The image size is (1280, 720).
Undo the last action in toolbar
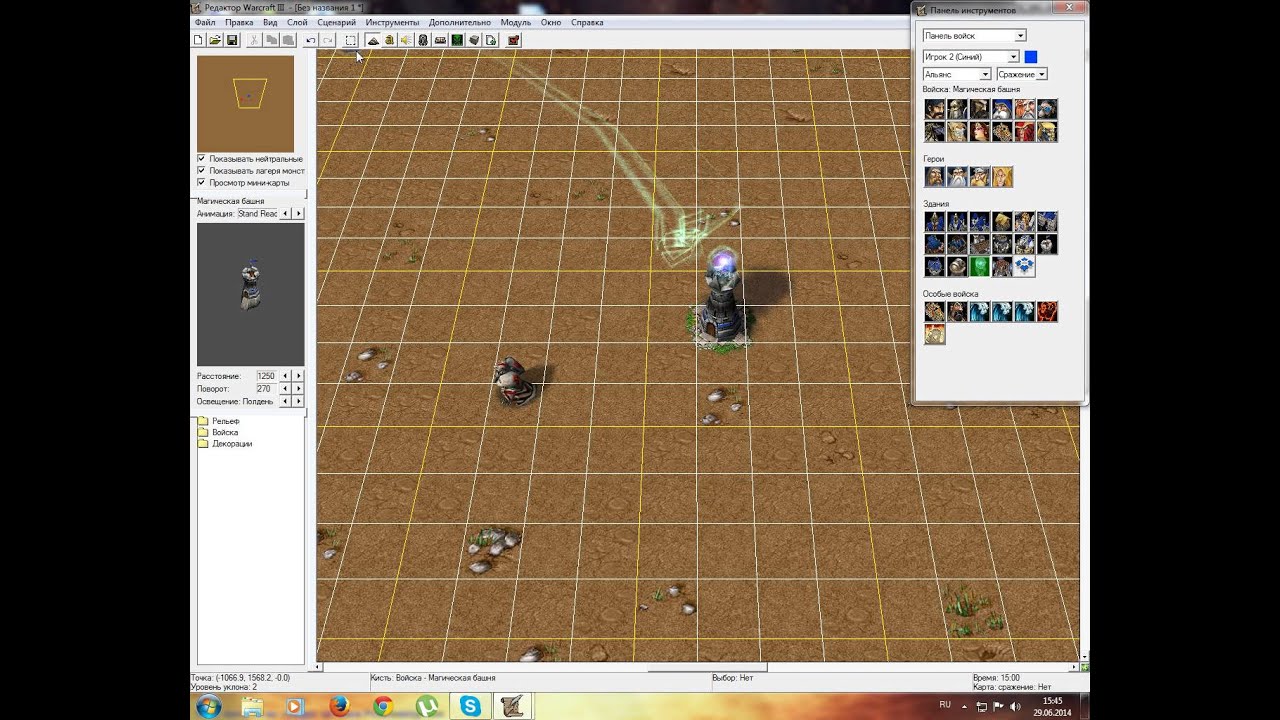pos(311,40)
